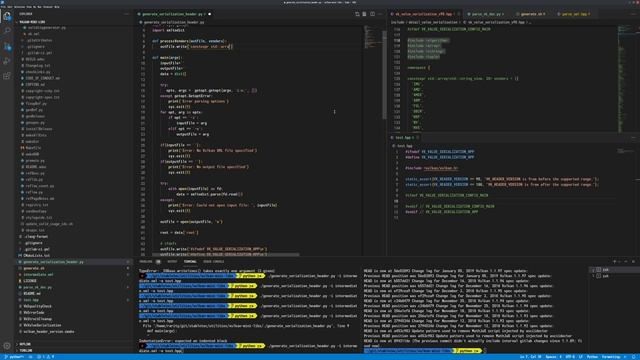Open the Run and Debug view in the activity bar

coord(7,61)
